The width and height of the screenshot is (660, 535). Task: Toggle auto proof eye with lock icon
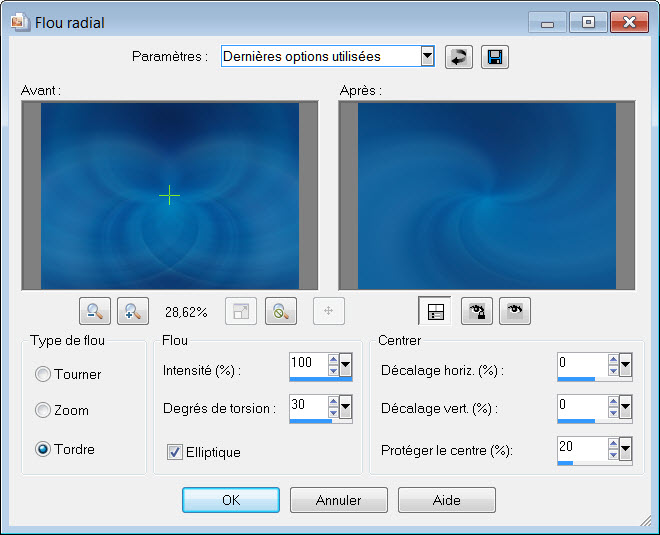click(477, 311)
